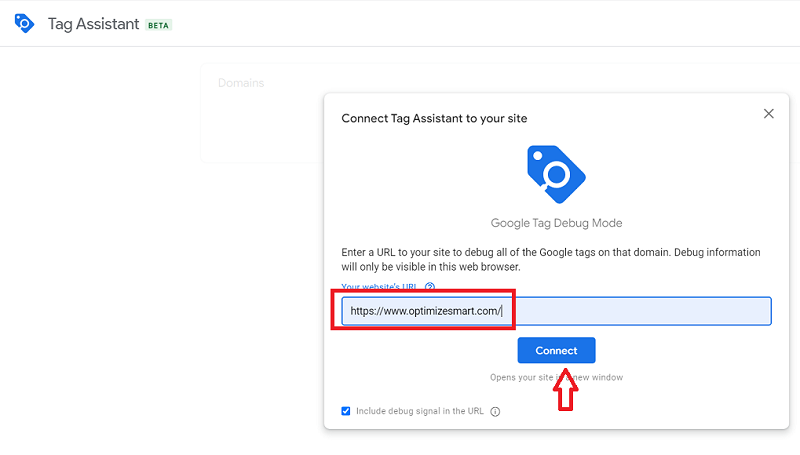Close the Connect Tag Assistant dialog
The width and height of the screenshot is (800, 455).
pyautogui.click(x=768, y=114)
